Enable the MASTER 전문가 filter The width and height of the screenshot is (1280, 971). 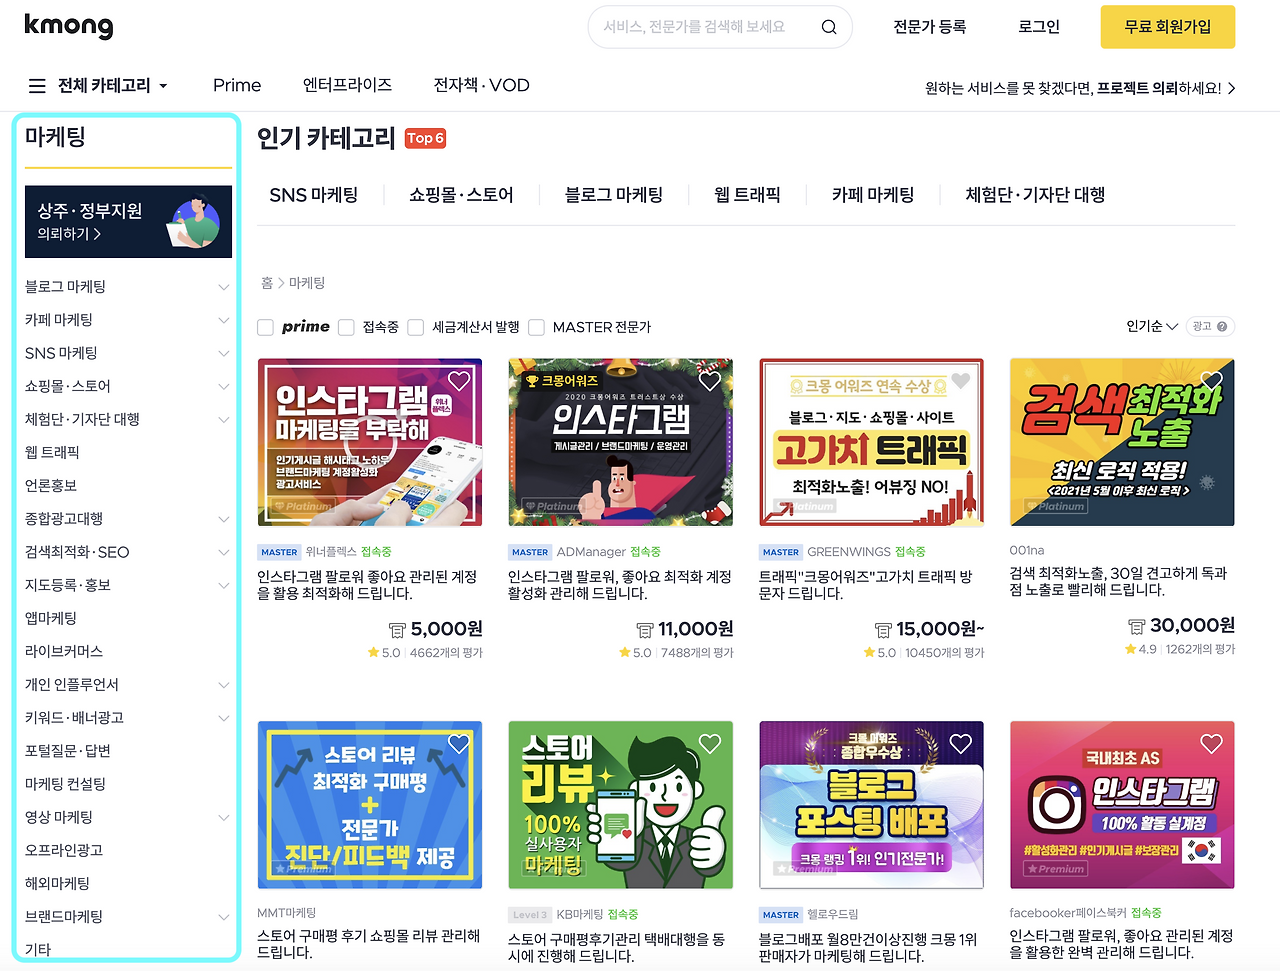pos(536,326)
